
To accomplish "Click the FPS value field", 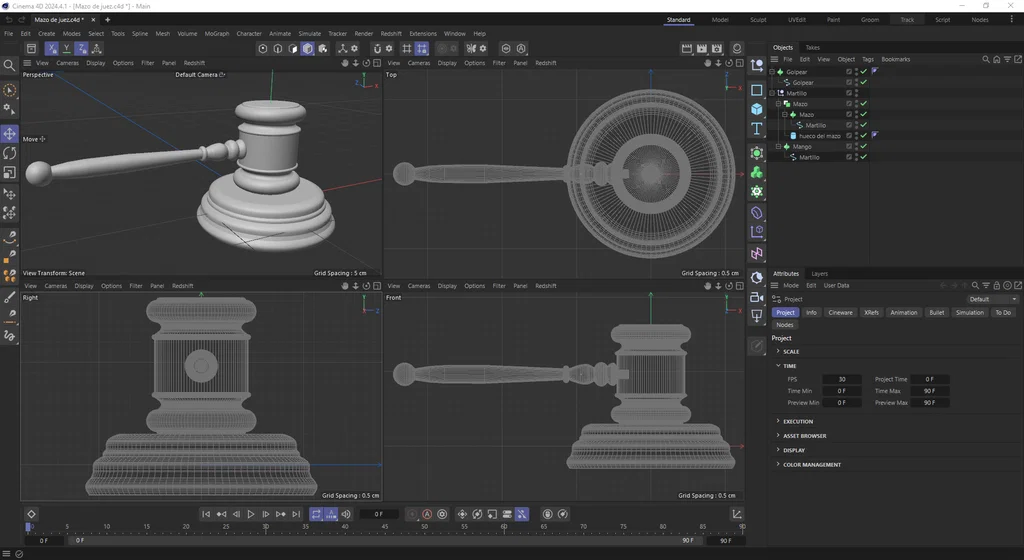I will (842, 379).
